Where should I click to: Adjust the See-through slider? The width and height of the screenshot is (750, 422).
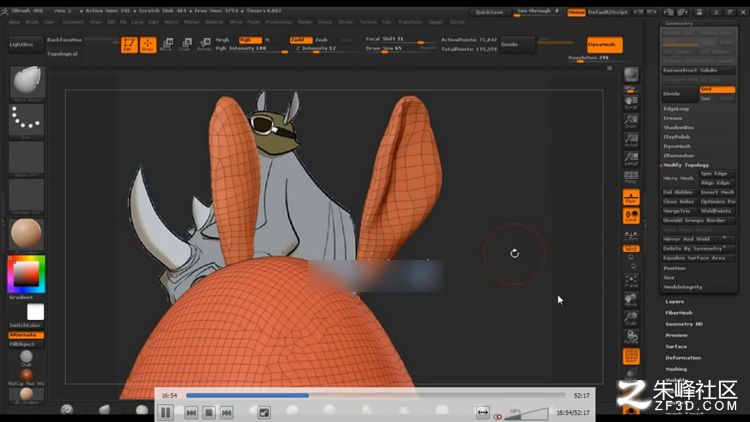[x=537, y=12]
